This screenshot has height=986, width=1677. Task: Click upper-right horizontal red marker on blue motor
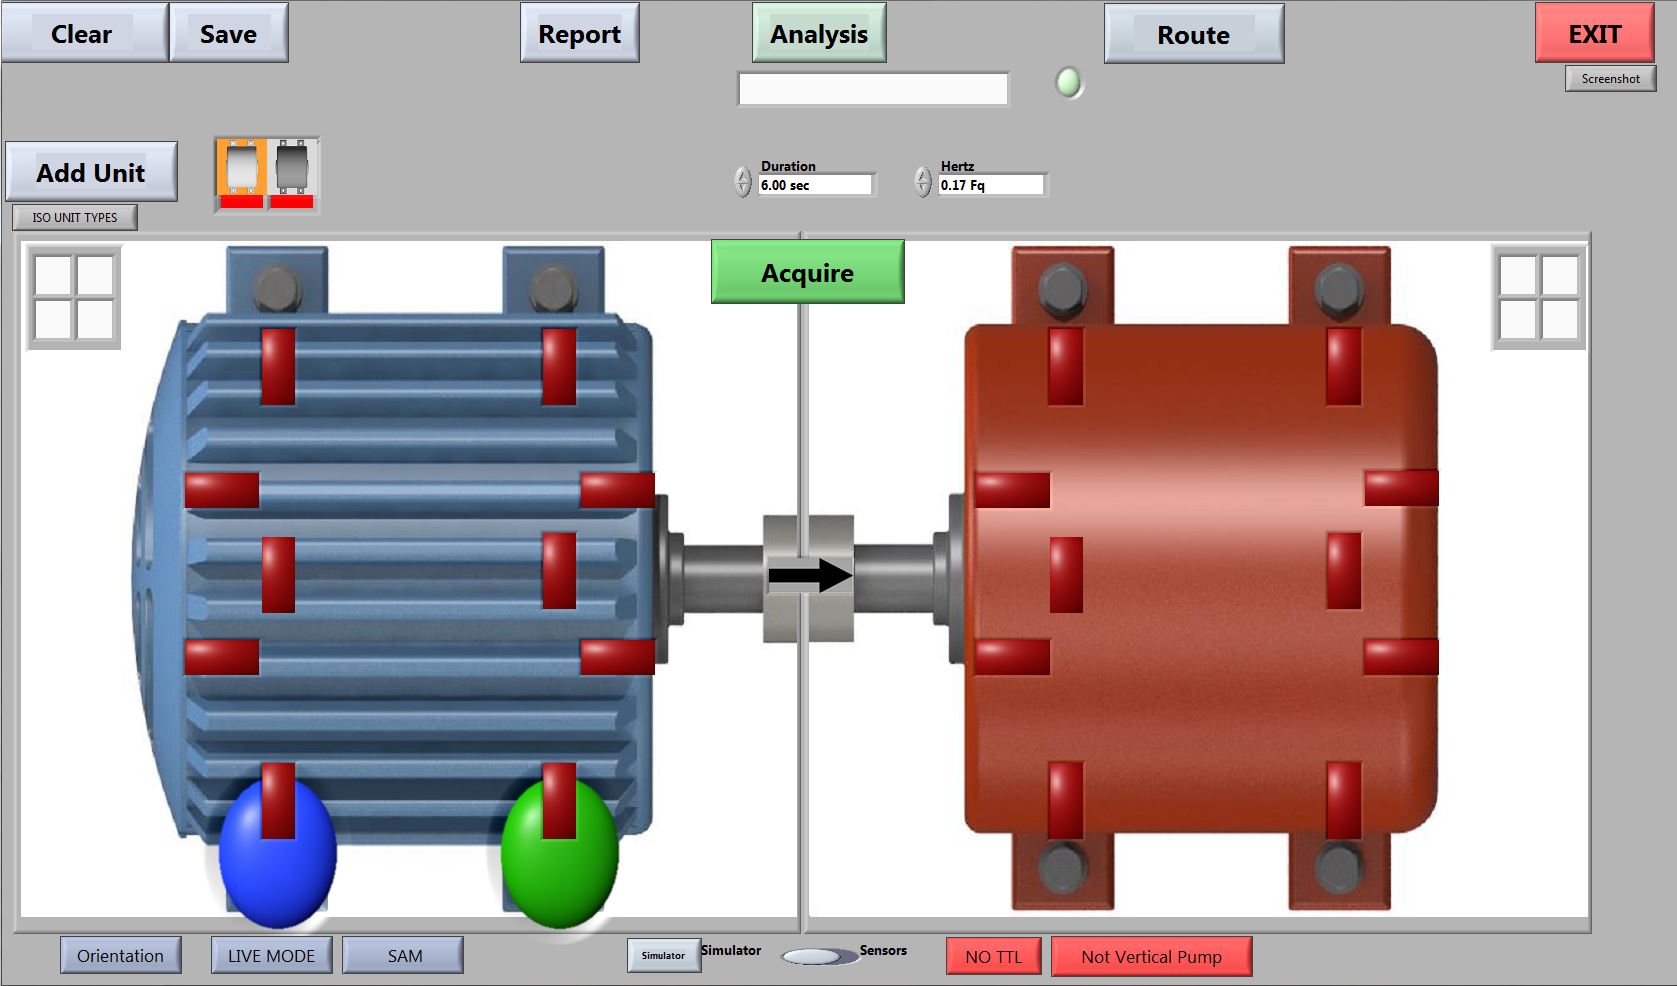pyautogui.click(x=618, y=490)
